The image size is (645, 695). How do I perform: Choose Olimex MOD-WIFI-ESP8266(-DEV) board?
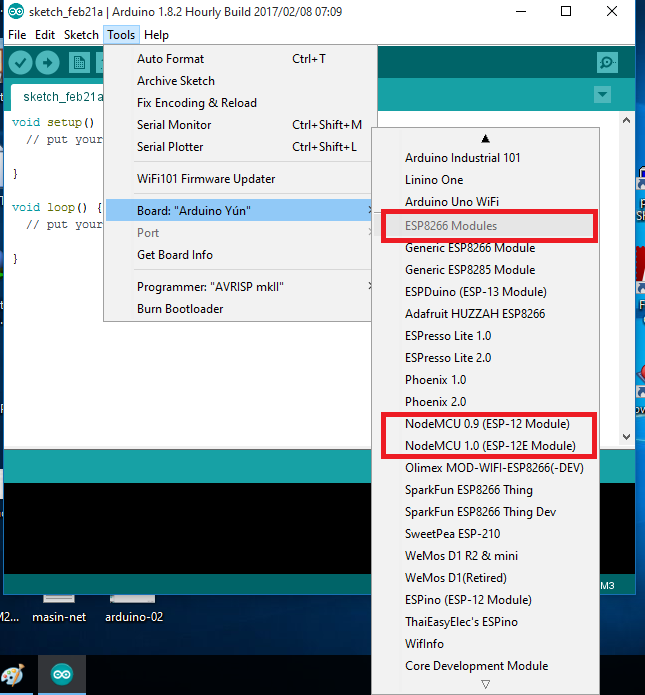[x=485, y=468]
